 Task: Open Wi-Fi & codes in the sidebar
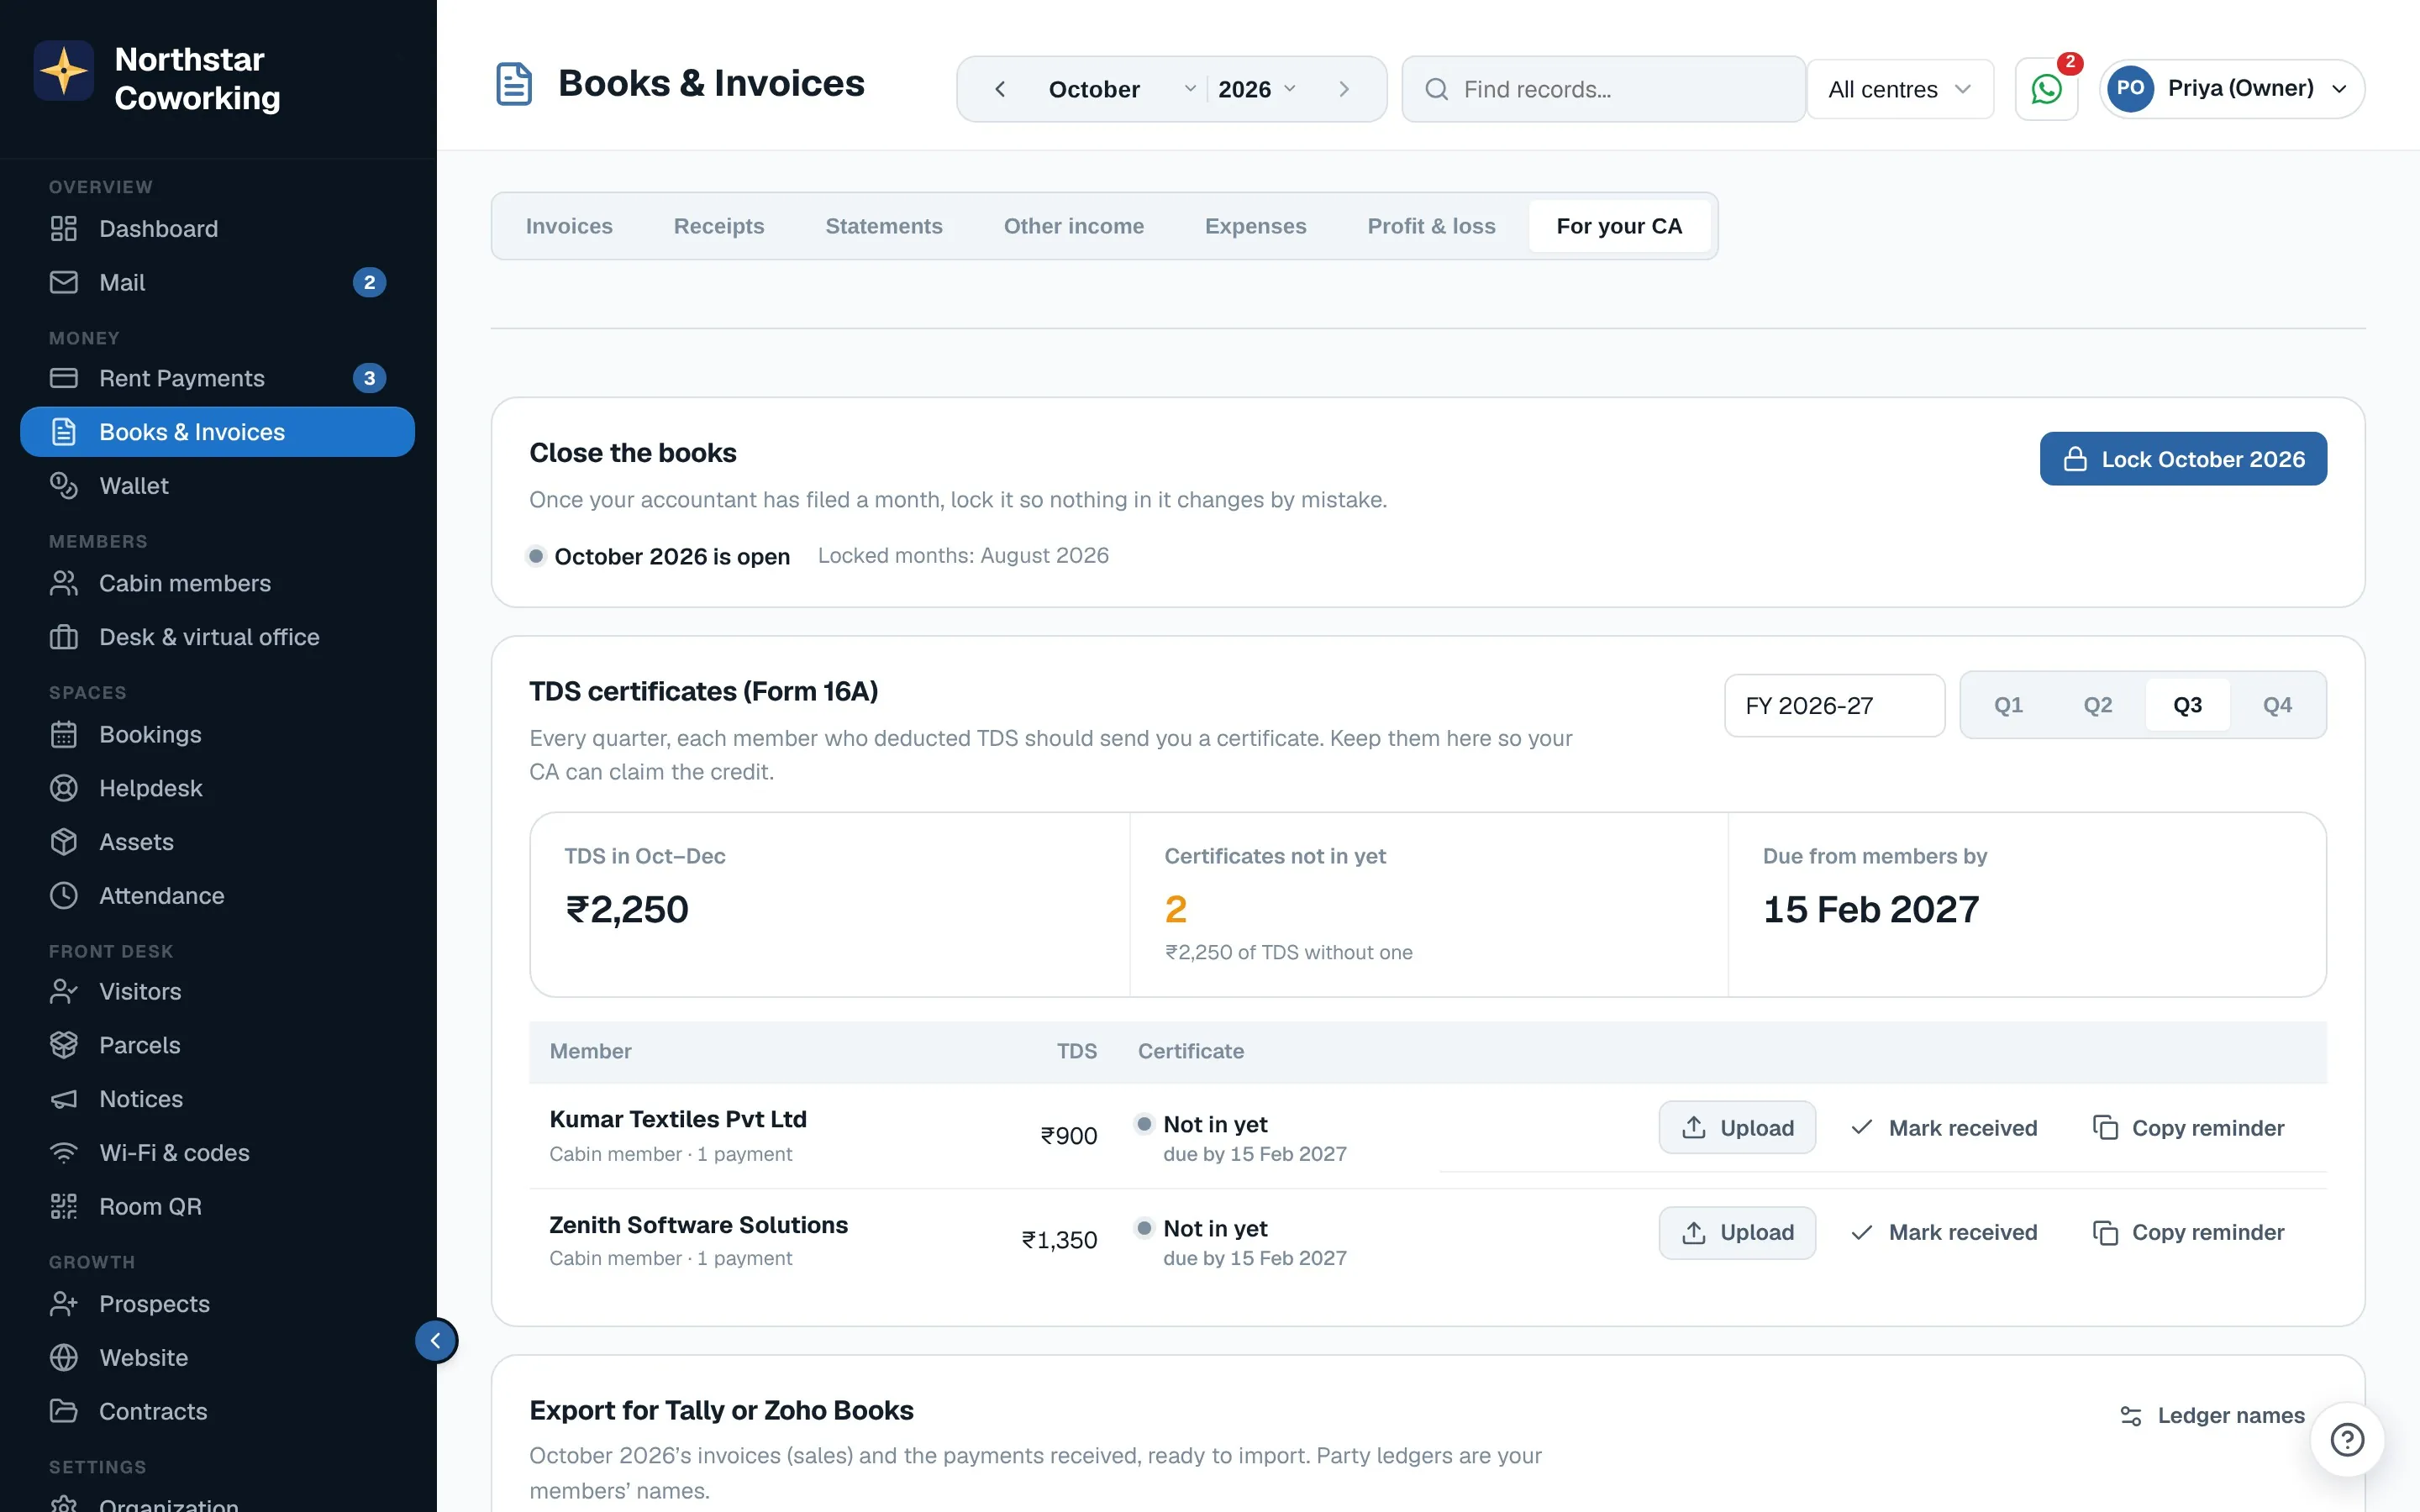tap(217, 1153)
